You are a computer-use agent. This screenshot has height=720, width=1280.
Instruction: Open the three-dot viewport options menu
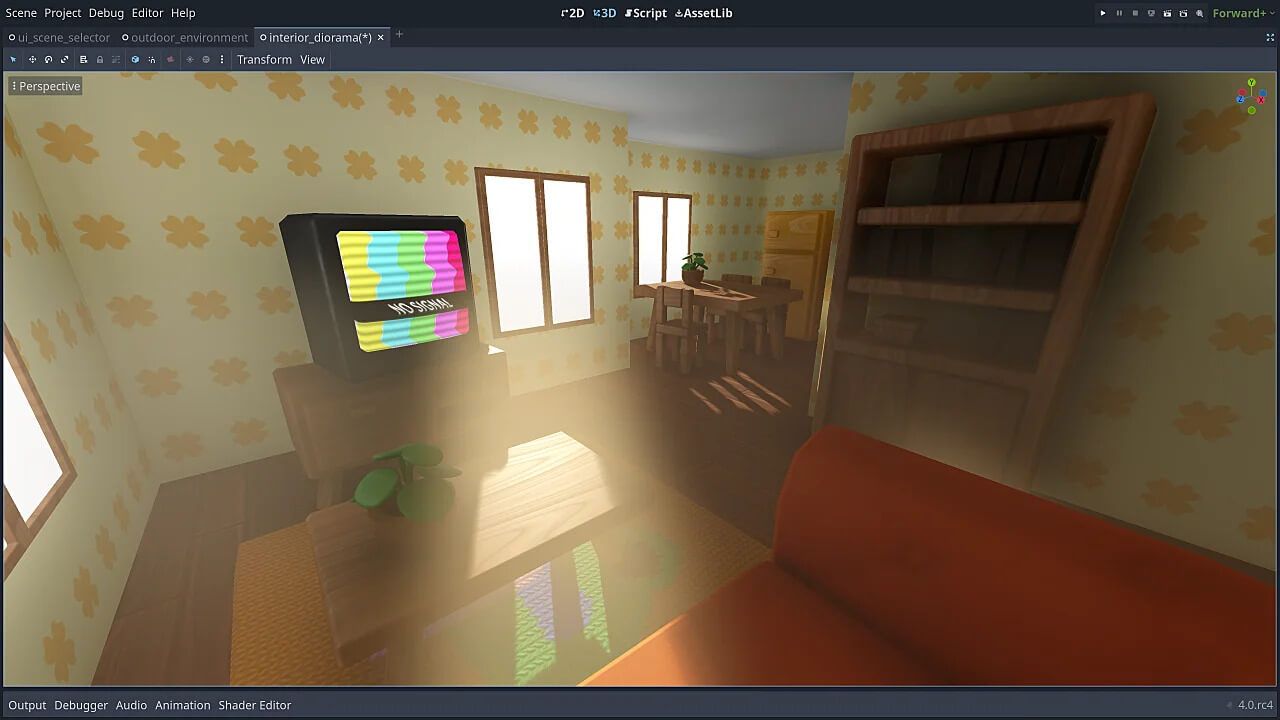(221, 59)
